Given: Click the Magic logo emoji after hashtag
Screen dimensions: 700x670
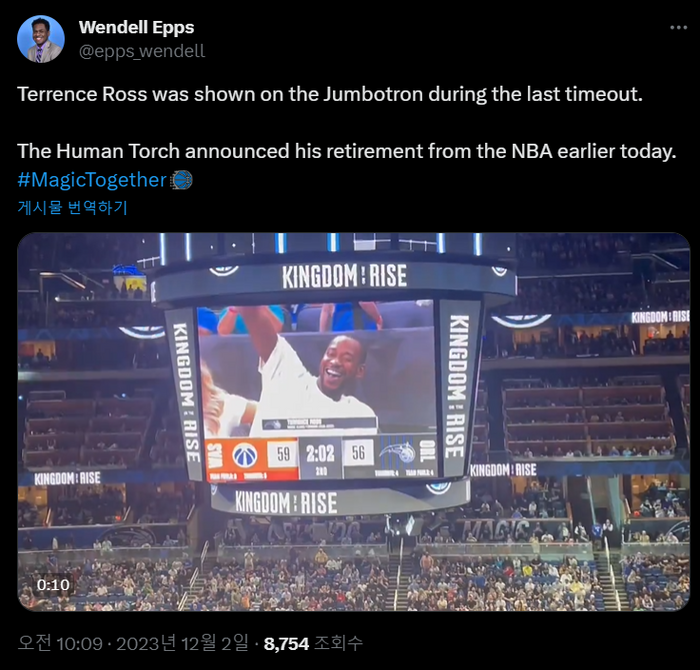Looking at the screenshot, I should pos(181,180).
